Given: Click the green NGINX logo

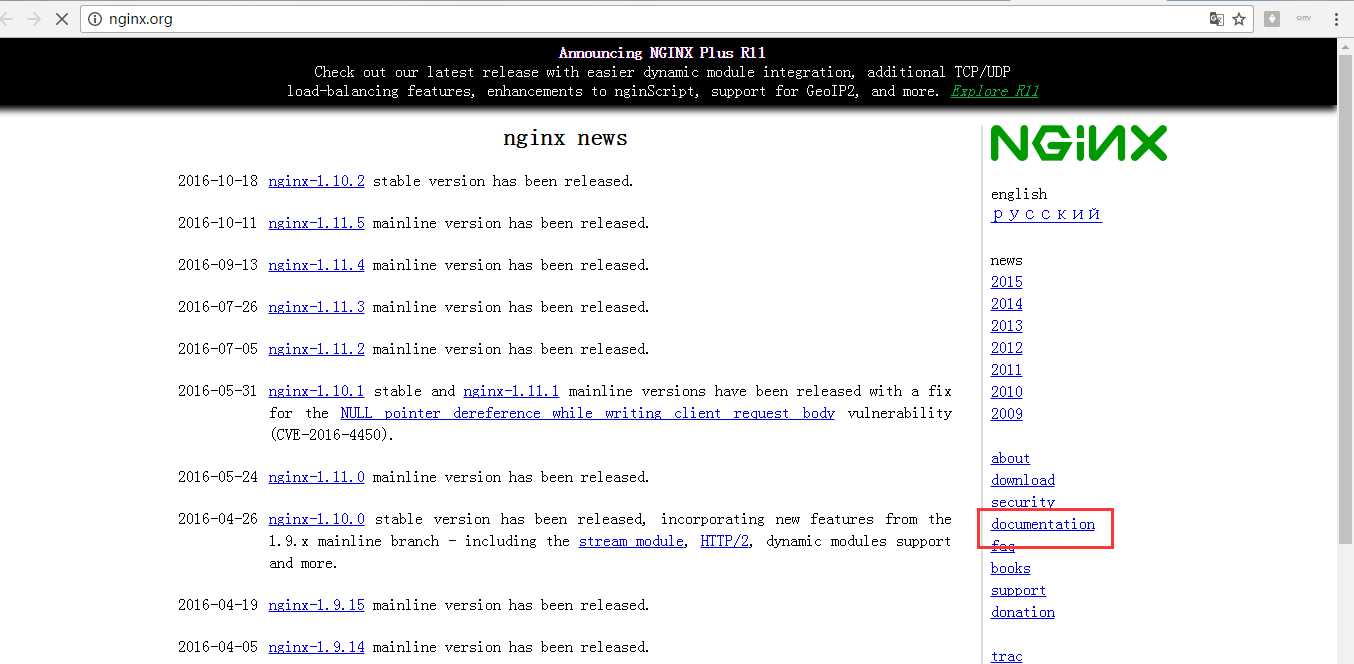Looking at the screenshot, I should pyautogui.click(x=1078, y=143).
